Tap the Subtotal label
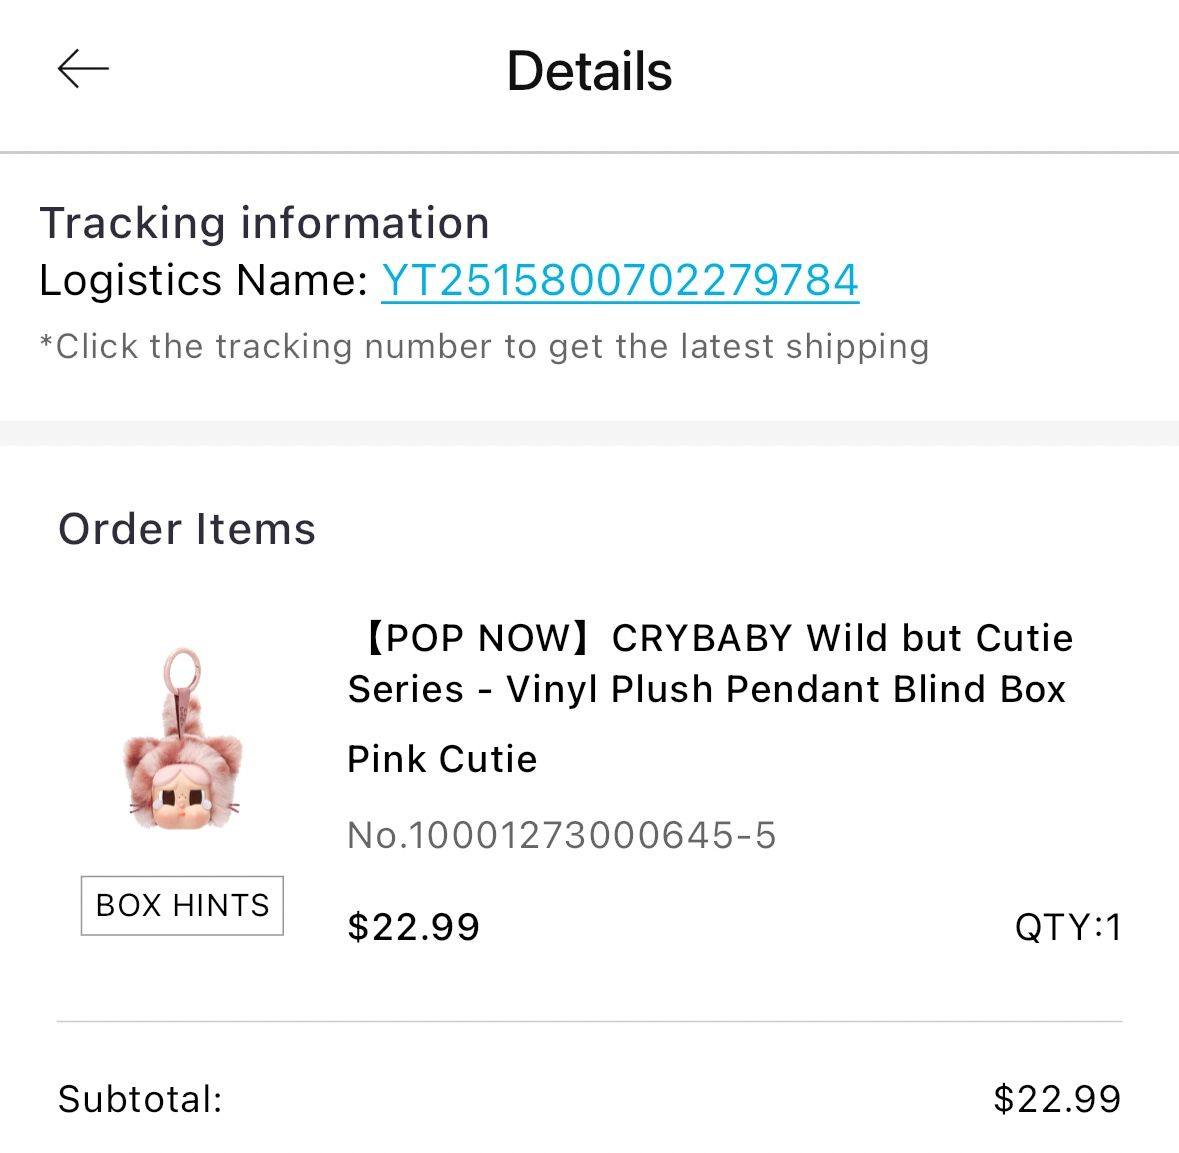The image size is (1179, 1153). click(x=140, y=1099)
